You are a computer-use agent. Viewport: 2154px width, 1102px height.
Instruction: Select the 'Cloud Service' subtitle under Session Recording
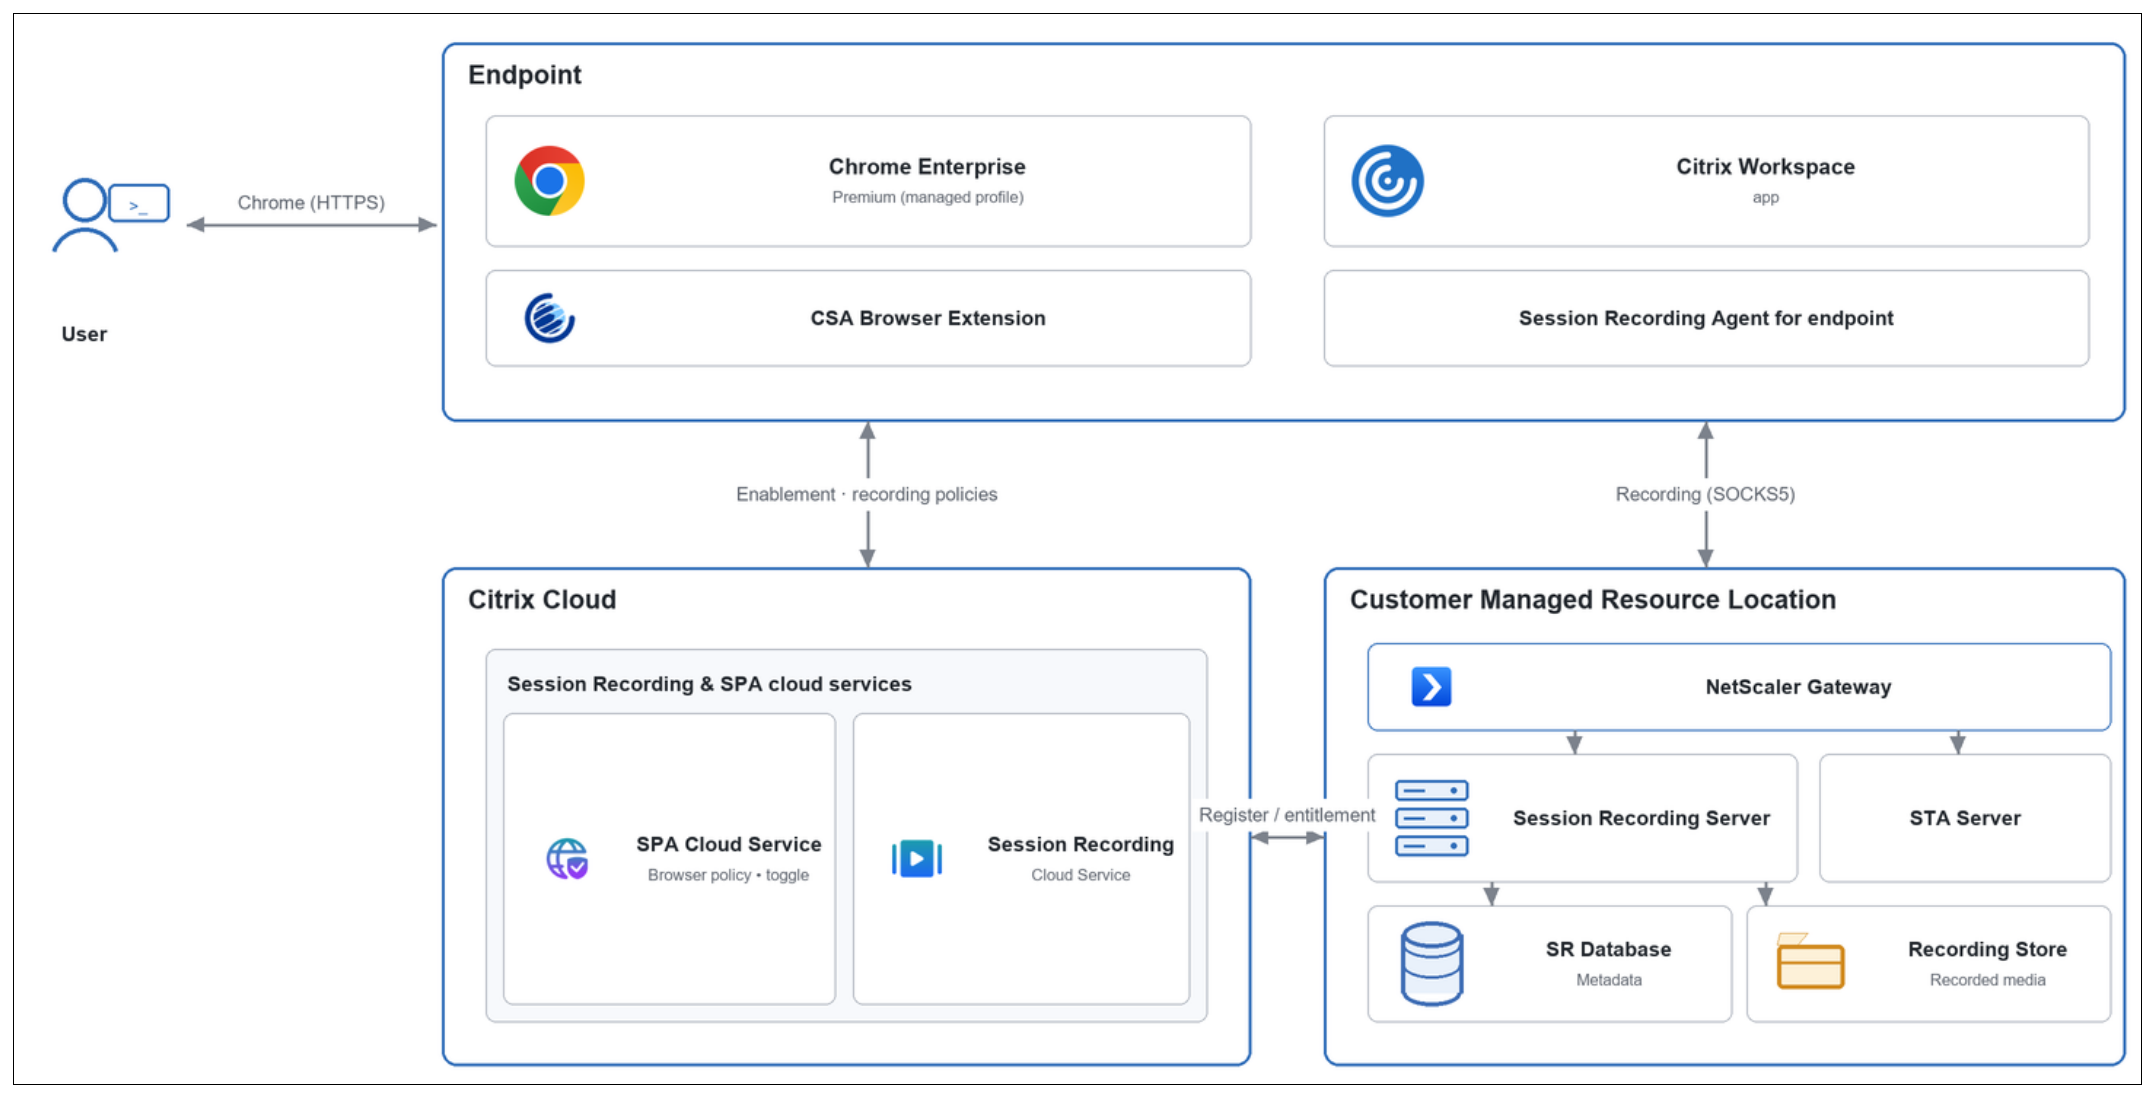pyautogui.click(x=1081, y=875)
